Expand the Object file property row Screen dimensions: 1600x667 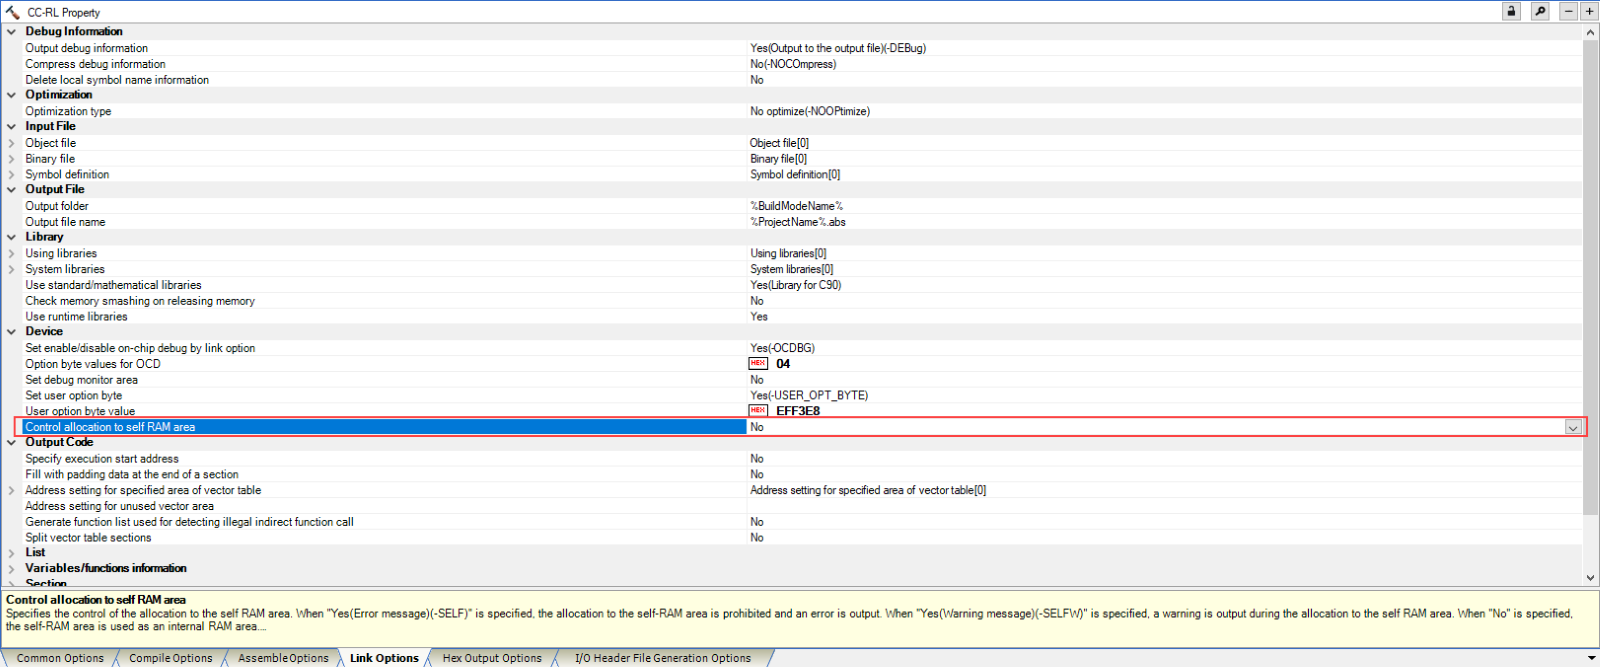pos(11,143)
